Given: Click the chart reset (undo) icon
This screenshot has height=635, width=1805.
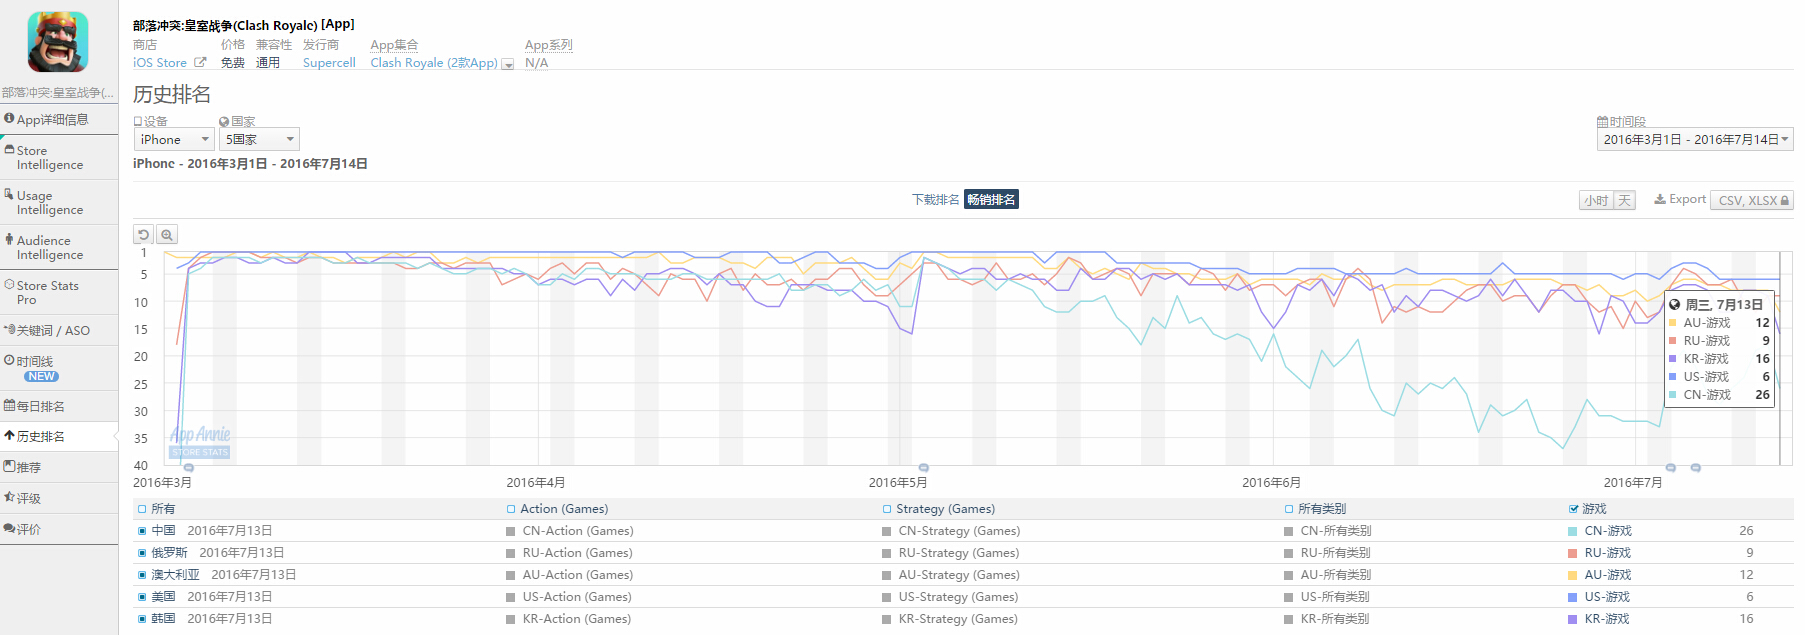Looking at the screenshot, I should click(x=144, y=235).
